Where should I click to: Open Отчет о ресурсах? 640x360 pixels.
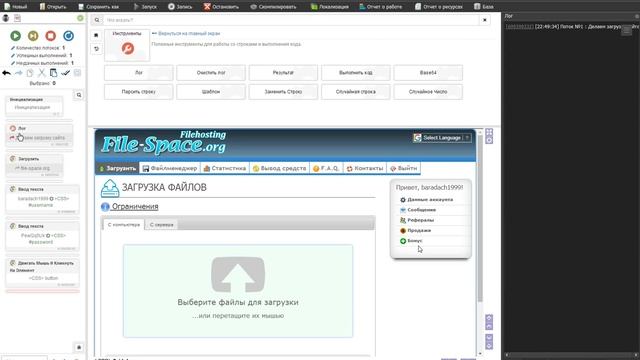(439, 7)
